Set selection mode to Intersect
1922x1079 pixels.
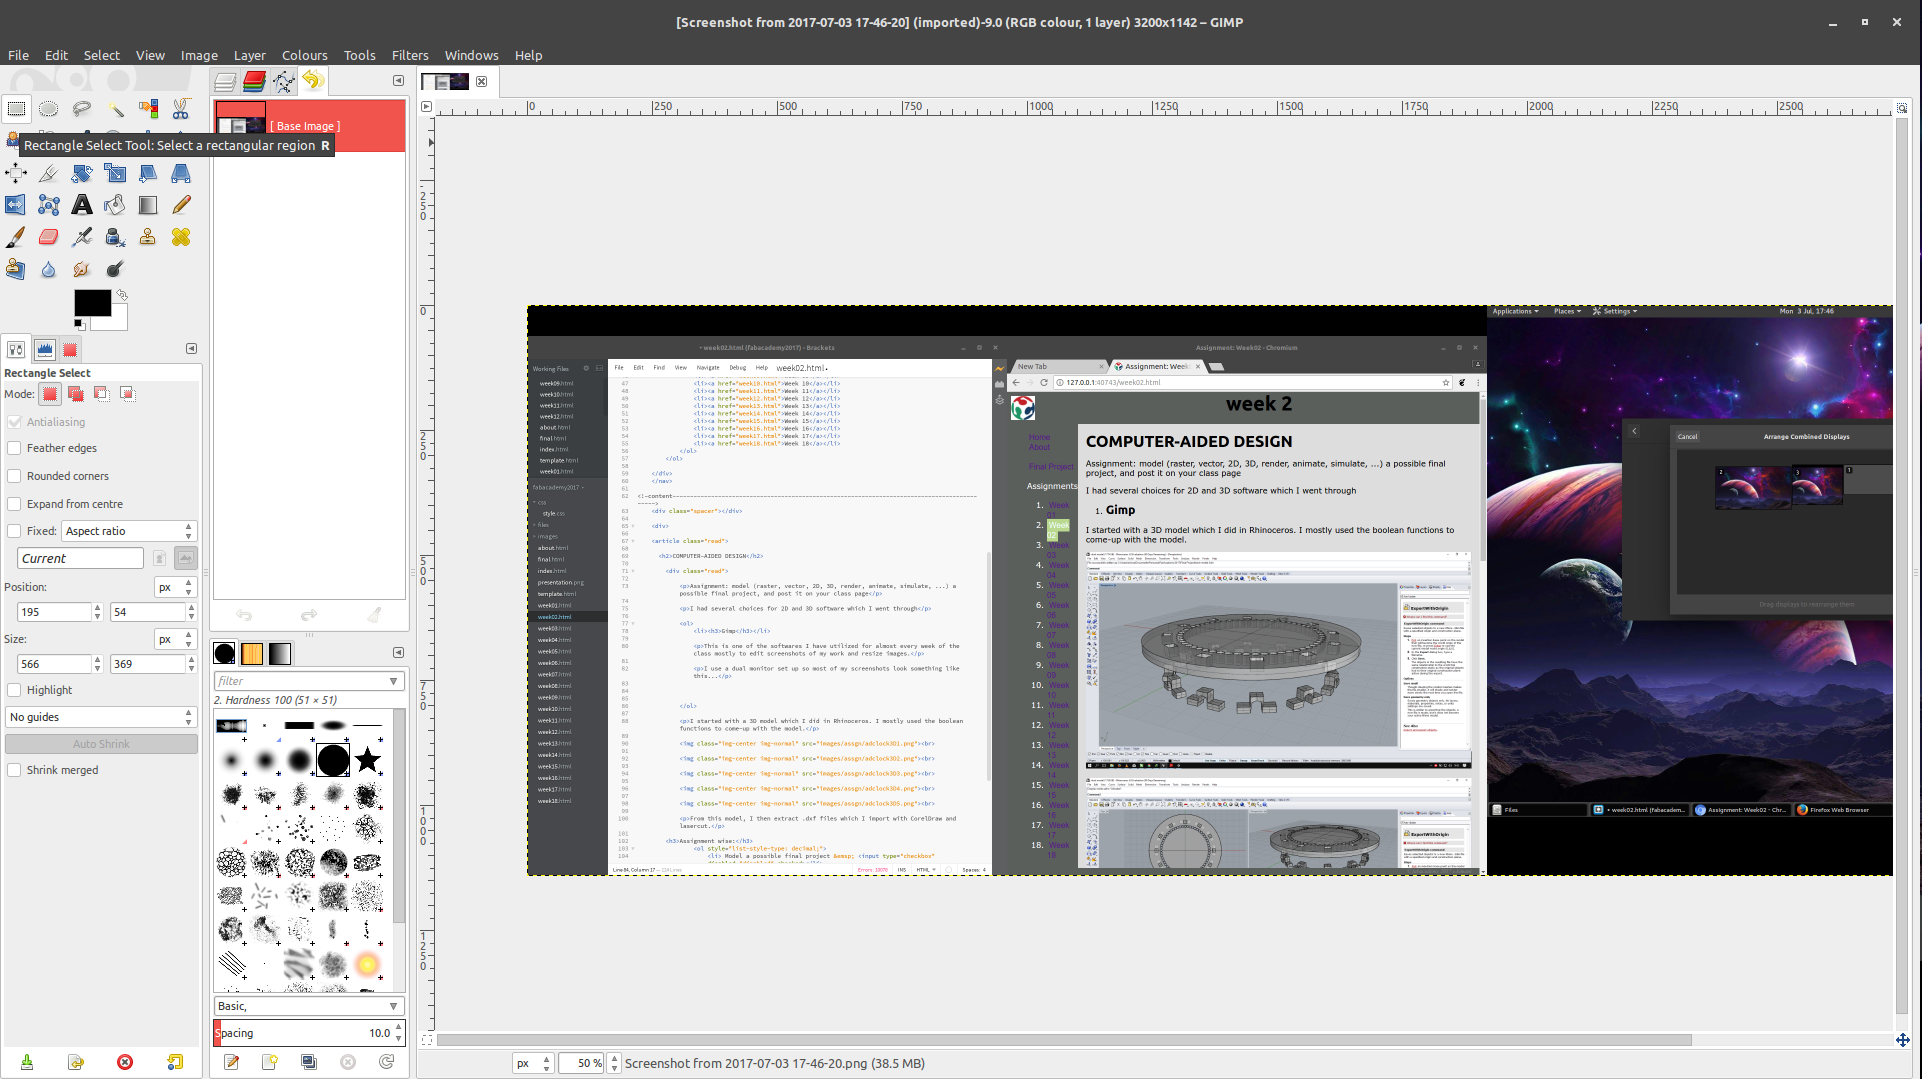(128, 394)
